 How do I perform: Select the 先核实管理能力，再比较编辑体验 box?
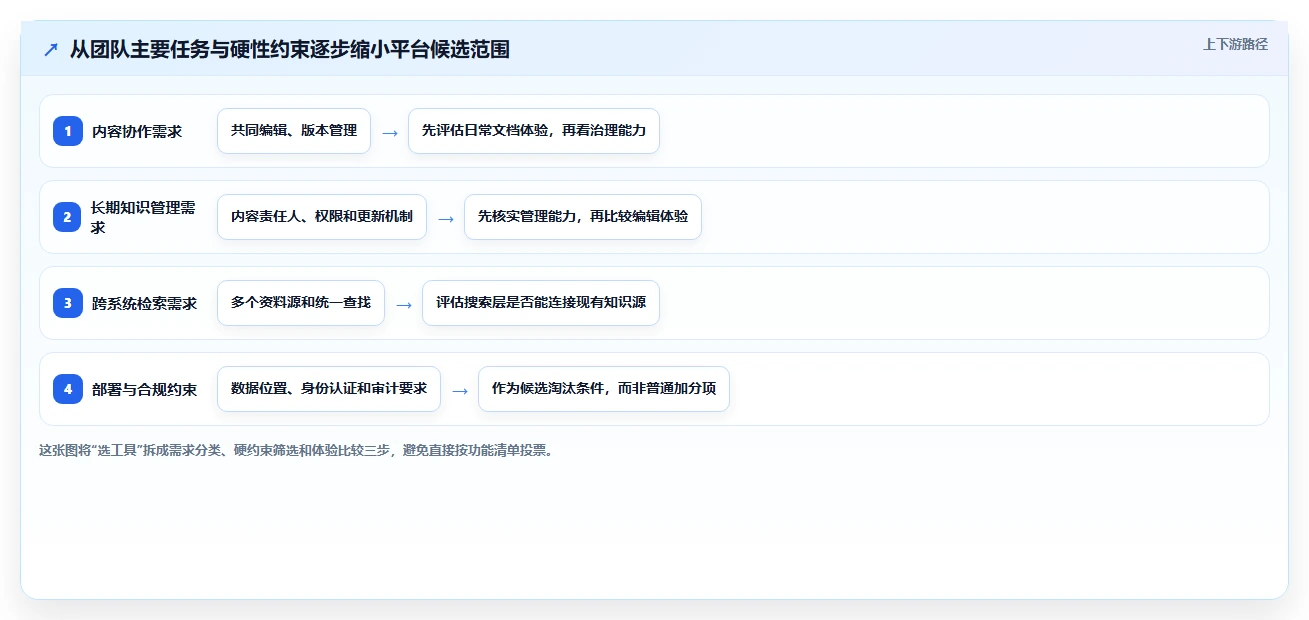[583, 217]
